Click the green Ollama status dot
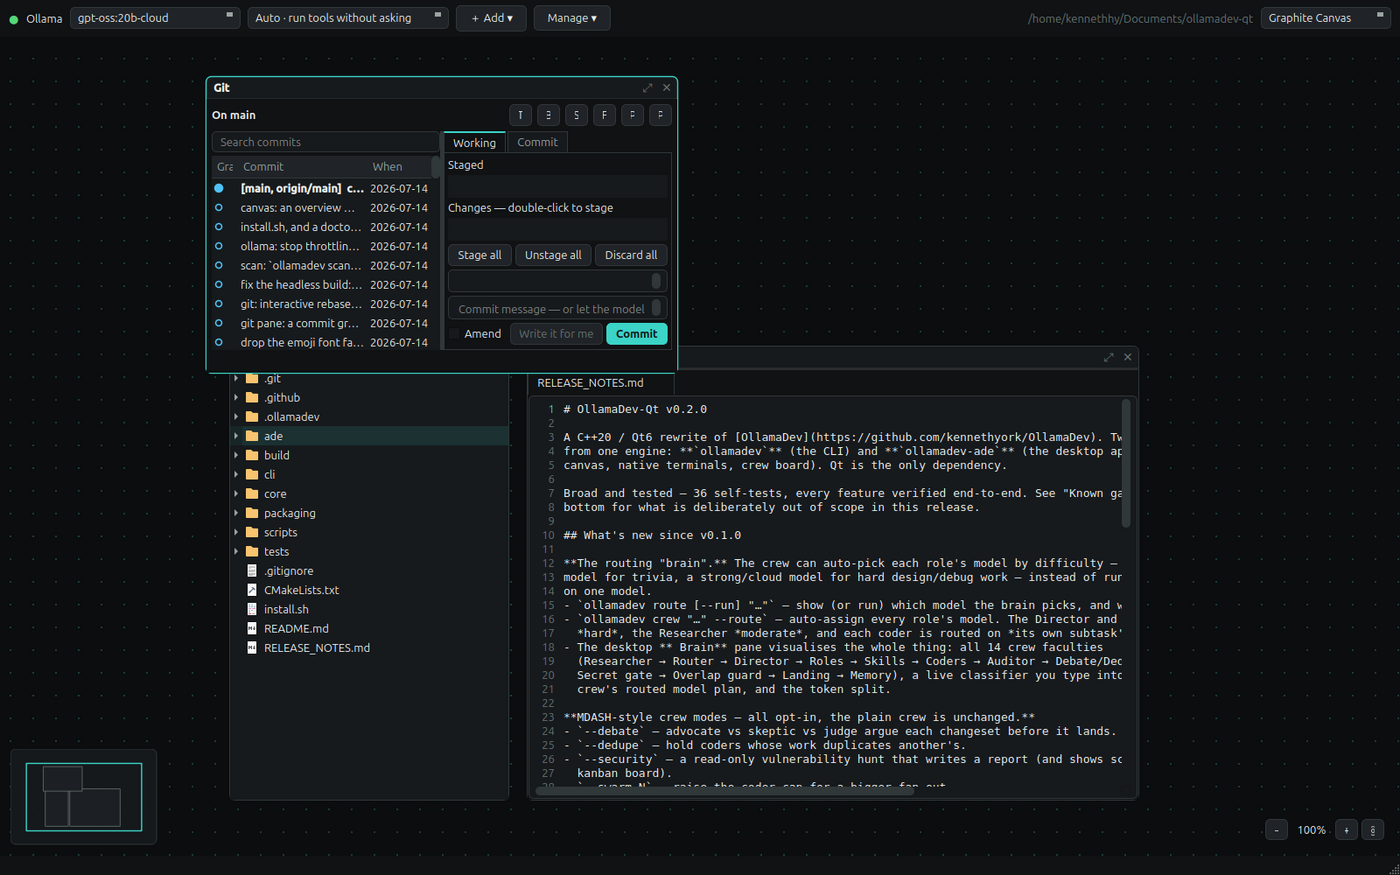 coord(14,19)
